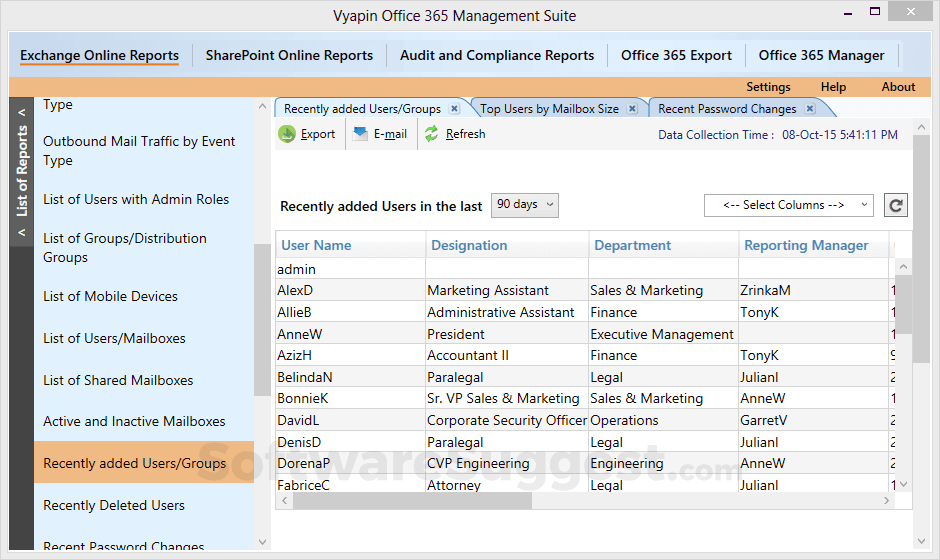Sort by the Department column header
Image resolution: width=940 pixels, height=560 pixels.
[x=633, y=245]
